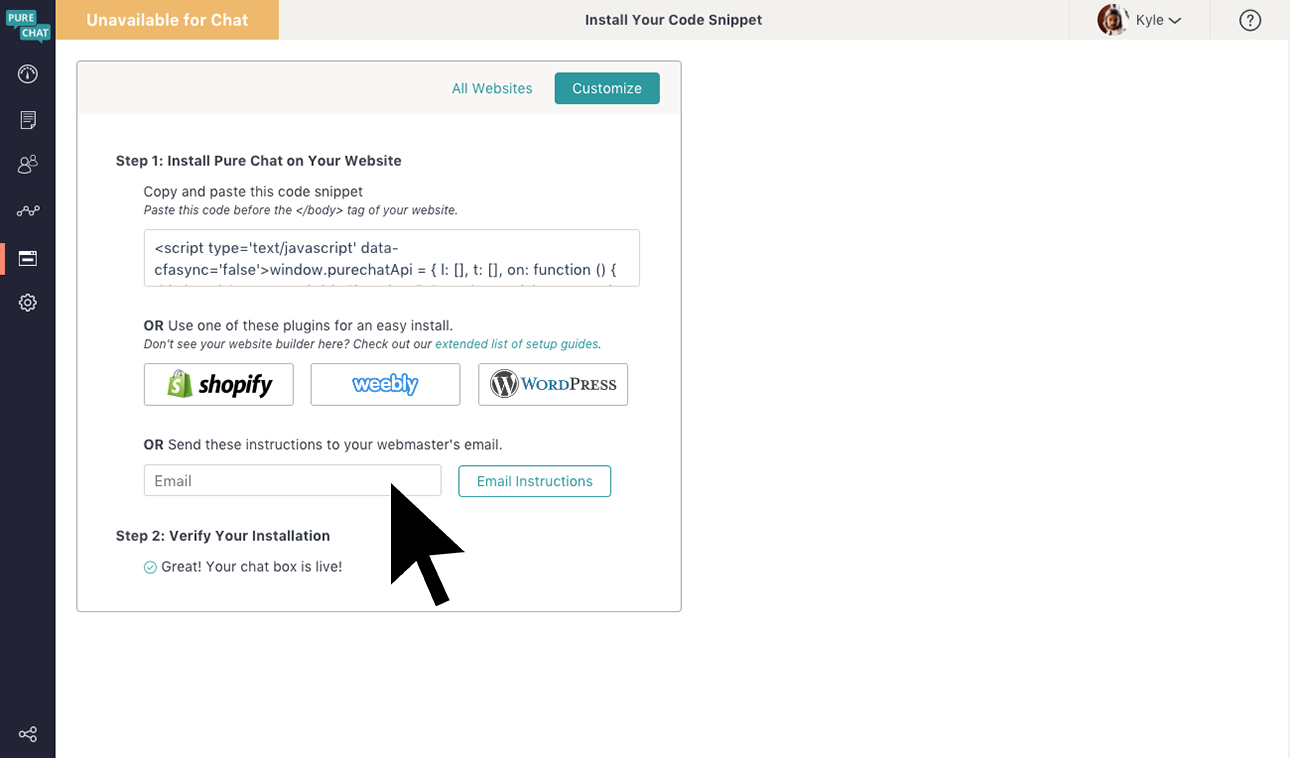
Task: Click the Email Instructions button
Action: [535, 481]
